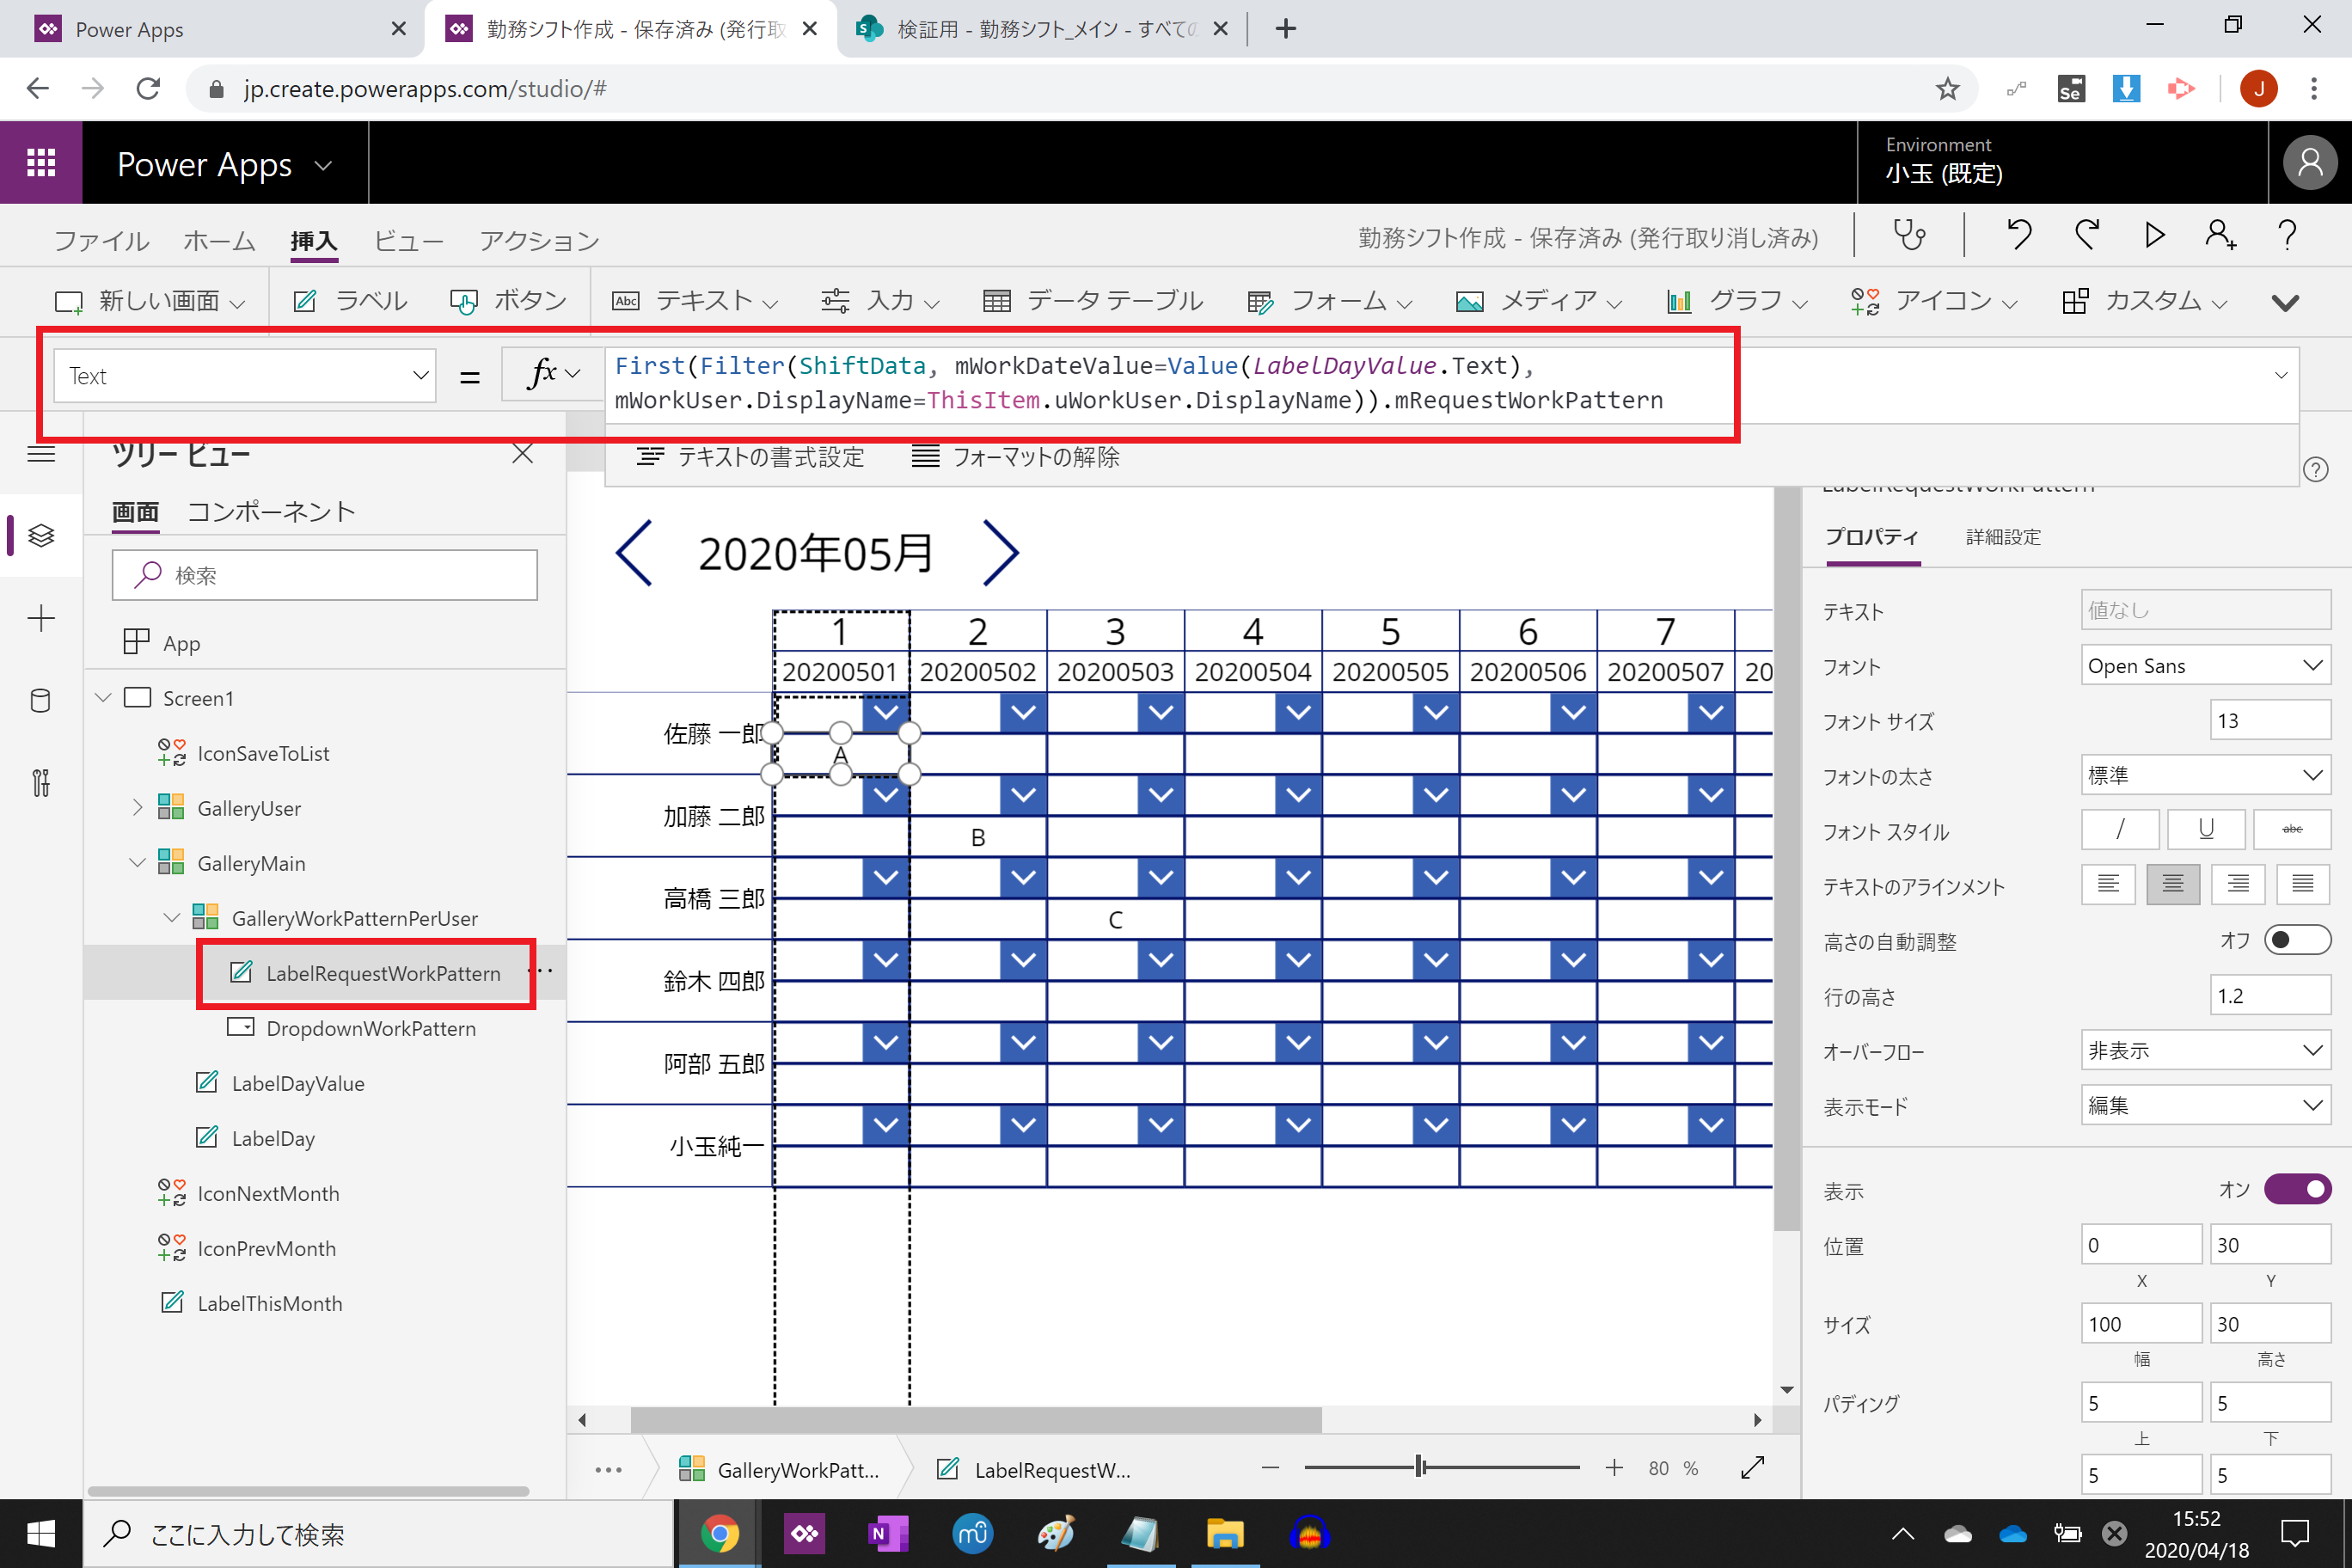Click the fullscreen fit-to-window icon
The width and height of the screenshot is (2352, 1568).
coord(1752,1468)
